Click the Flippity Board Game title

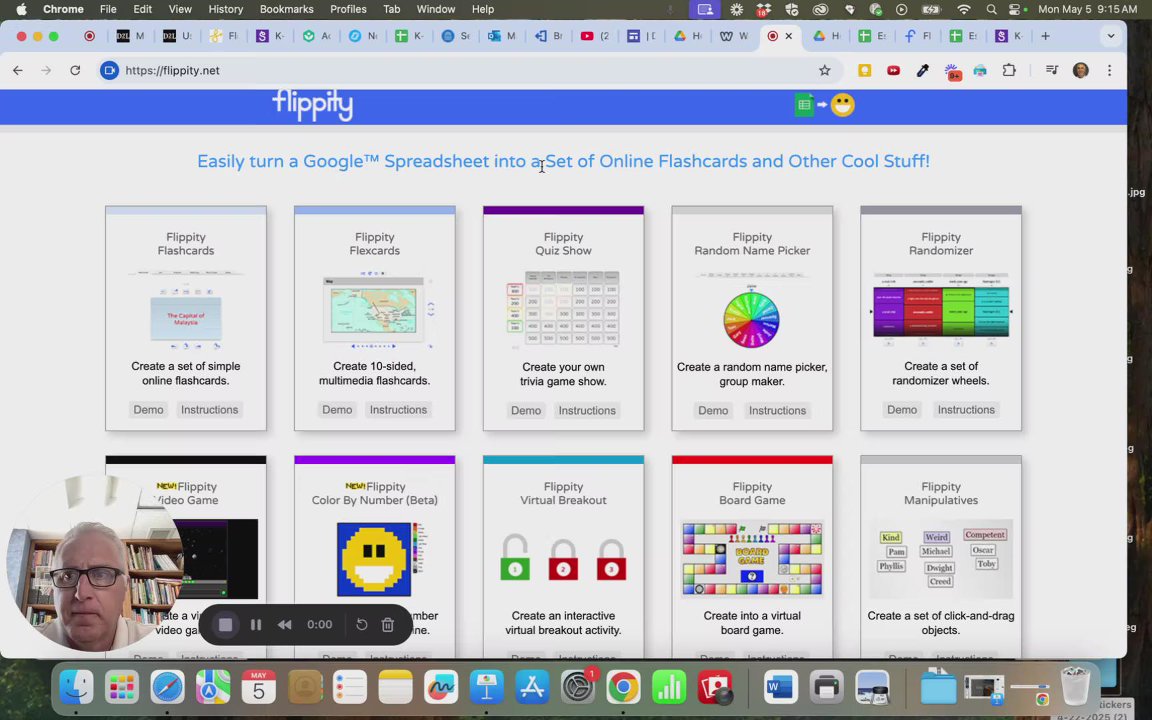click(x=752, y=493)
